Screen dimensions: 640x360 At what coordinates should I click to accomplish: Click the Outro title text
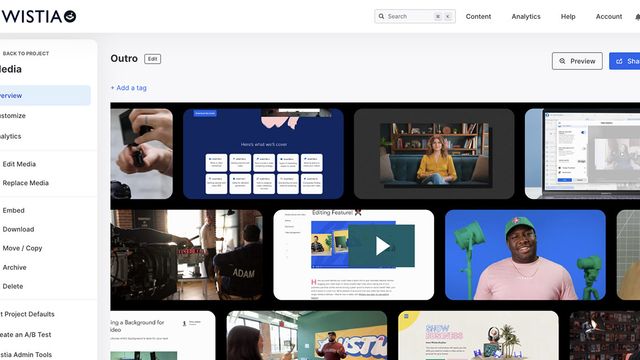point(124,58)
